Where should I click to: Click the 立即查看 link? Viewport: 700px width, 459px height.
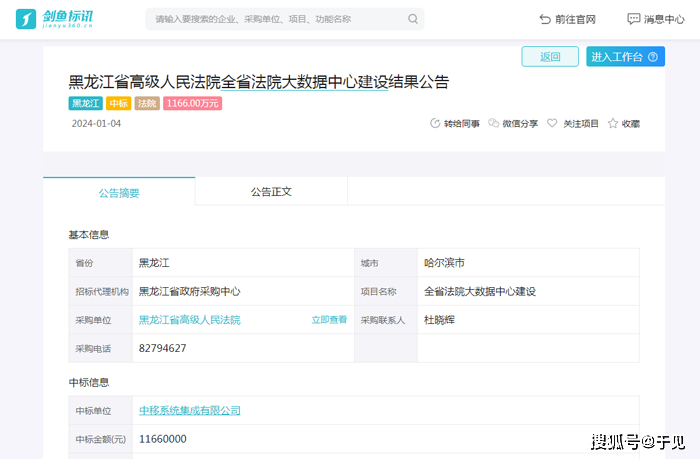[x=329, y=320]
